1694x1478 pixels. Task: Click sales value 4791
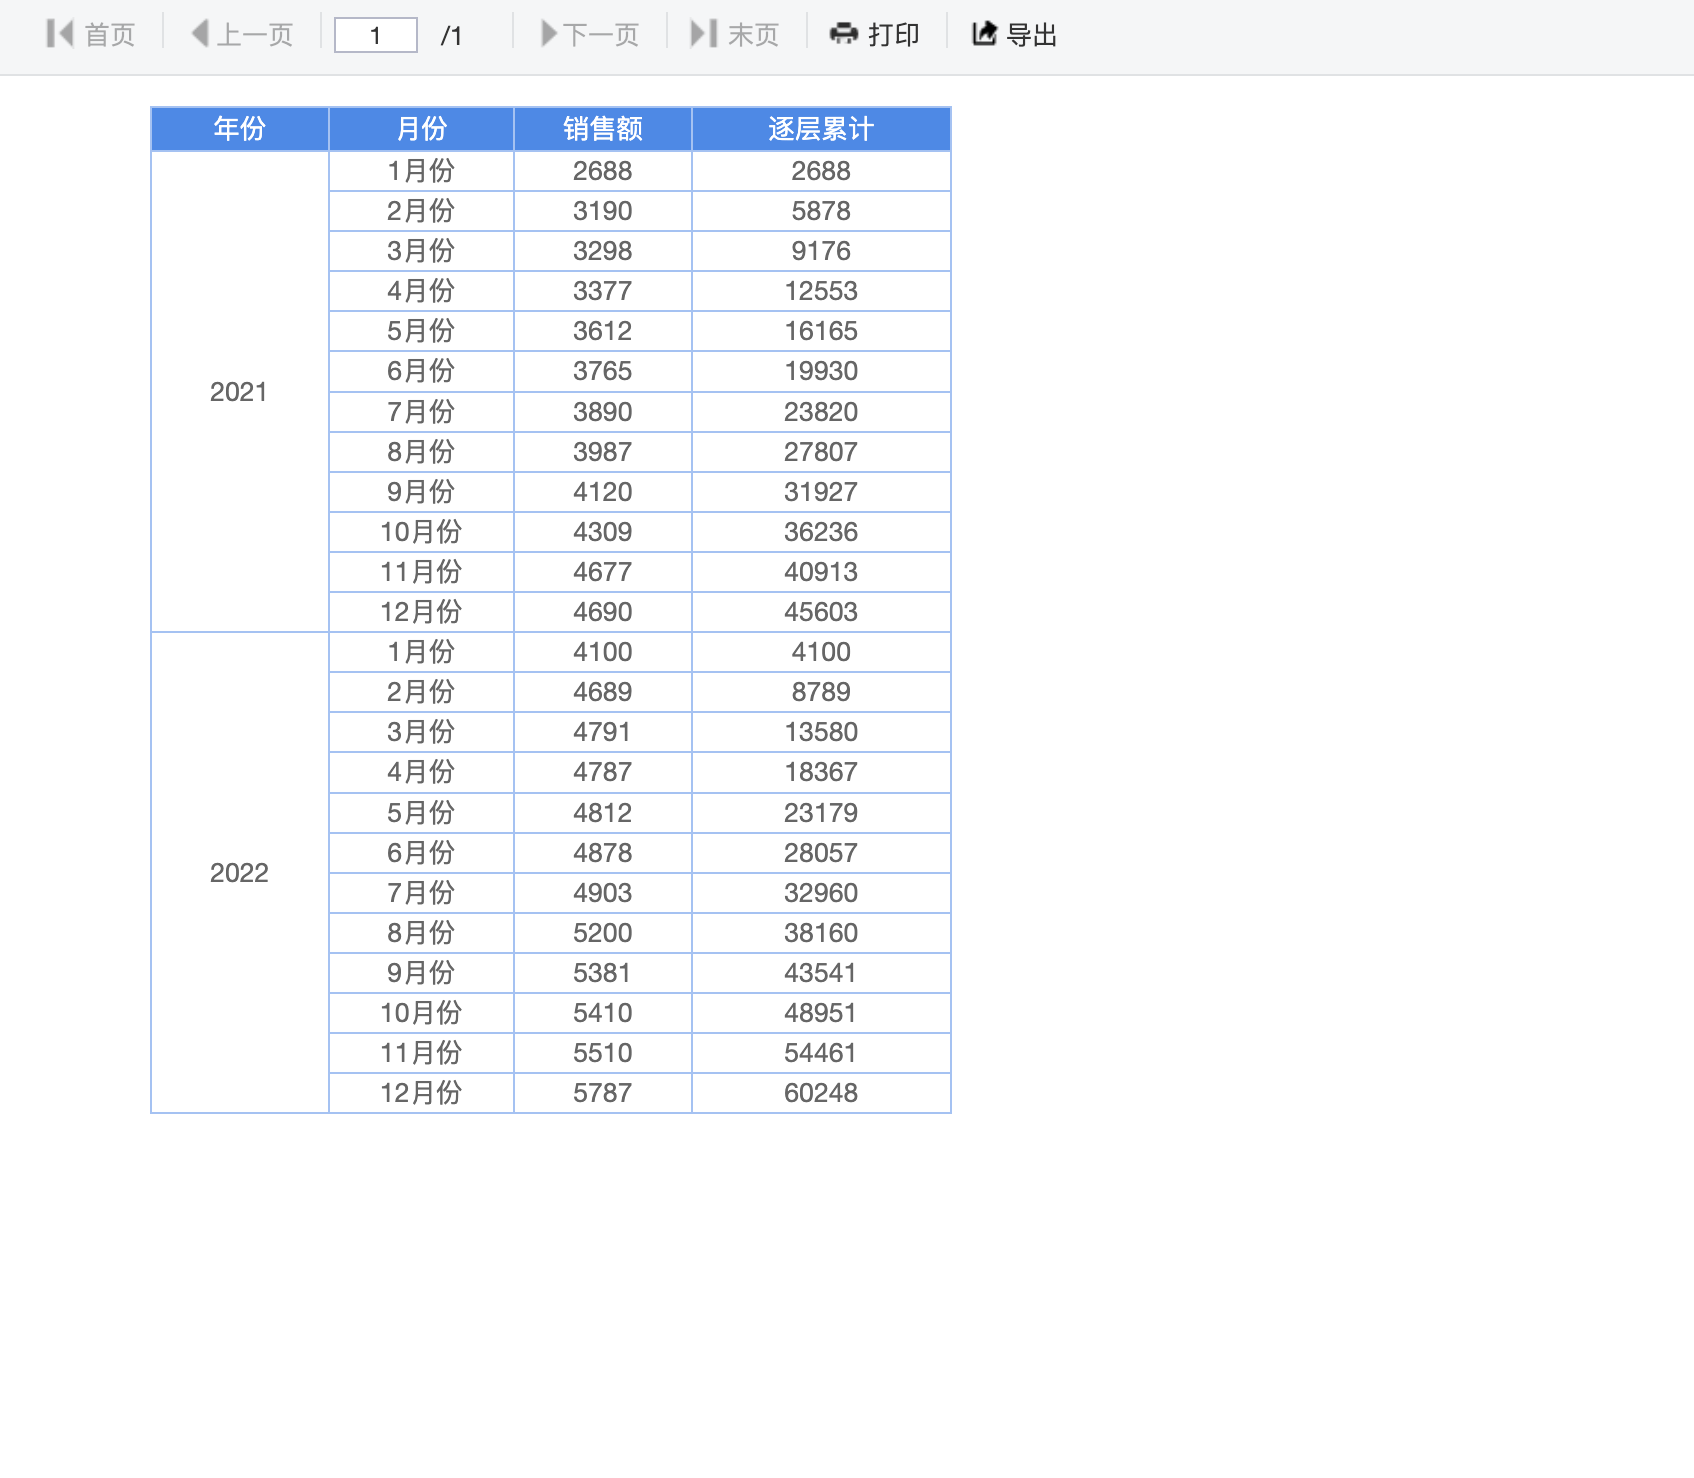[x=603, y=732]
